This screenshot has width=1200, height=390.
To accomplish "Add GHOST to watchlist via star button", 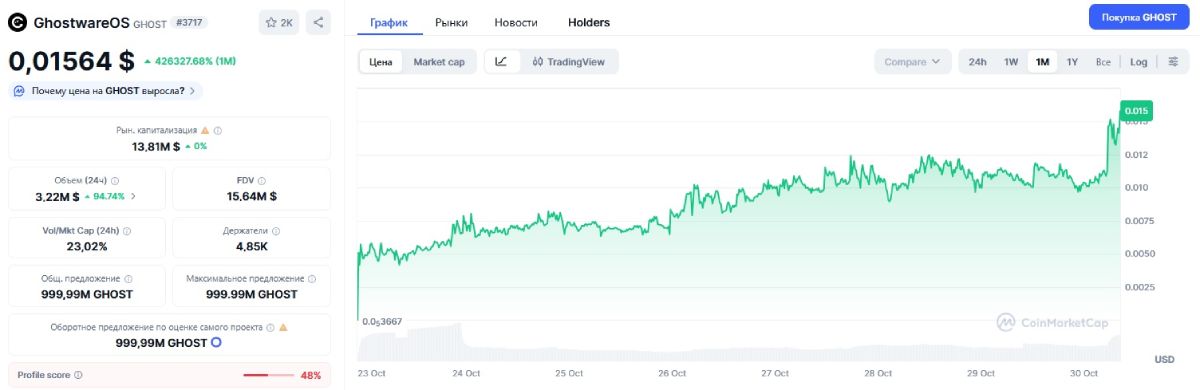I will (279, 22).
